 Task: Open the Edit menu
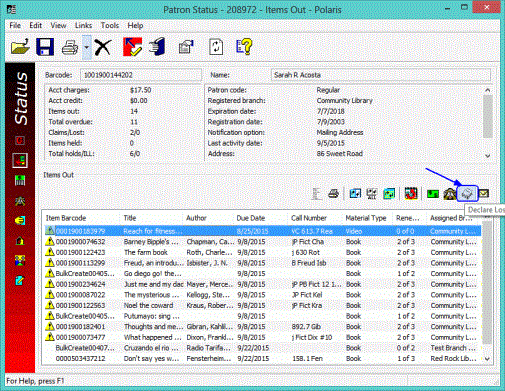tap(35, 26)
